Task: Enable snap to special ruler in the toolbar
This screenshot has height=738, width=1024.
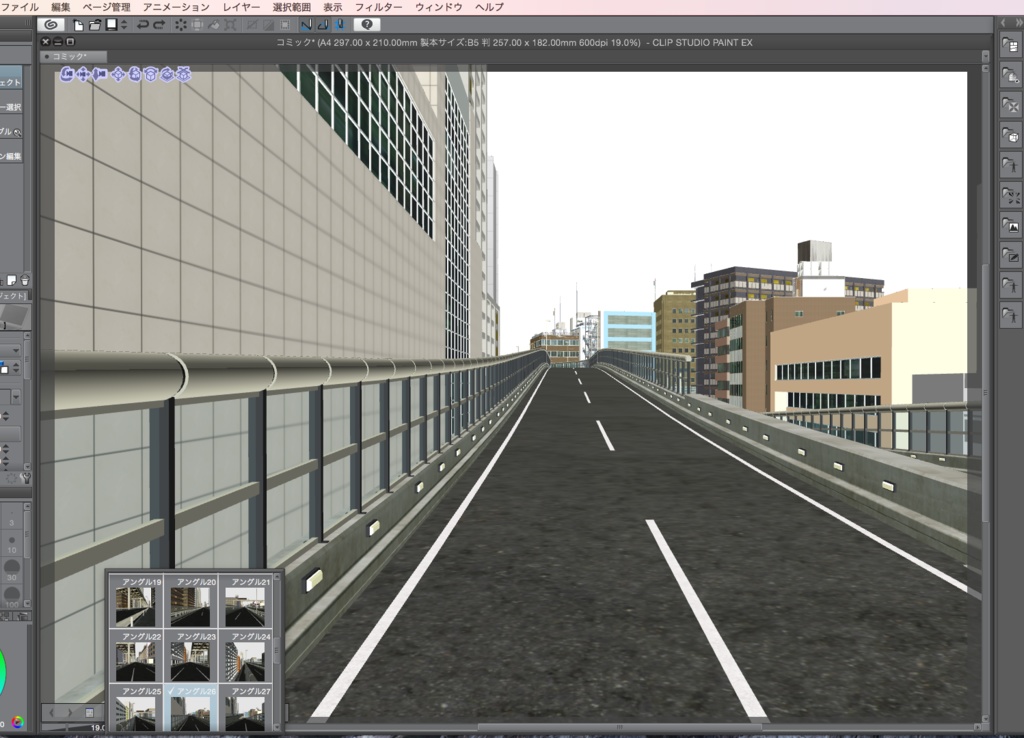Action: (x=323, y=24)
